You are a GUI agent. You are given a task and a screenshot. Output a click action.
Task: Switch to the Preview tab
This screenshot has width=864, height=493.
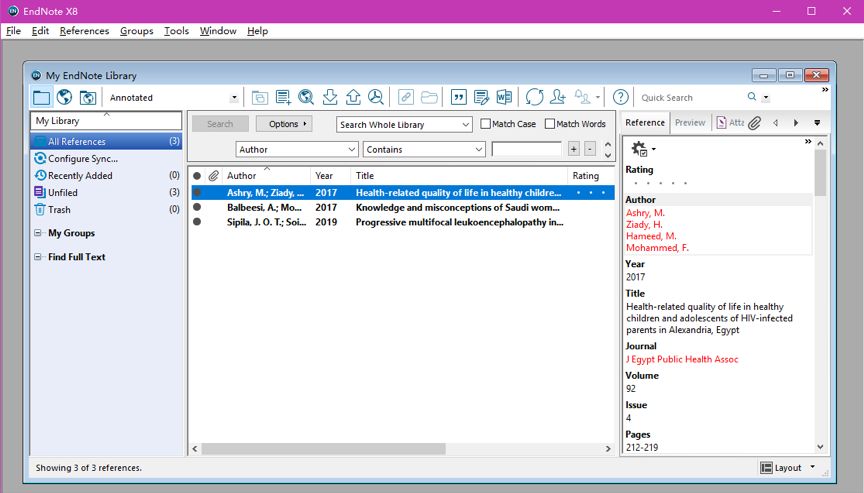point(690,123)
